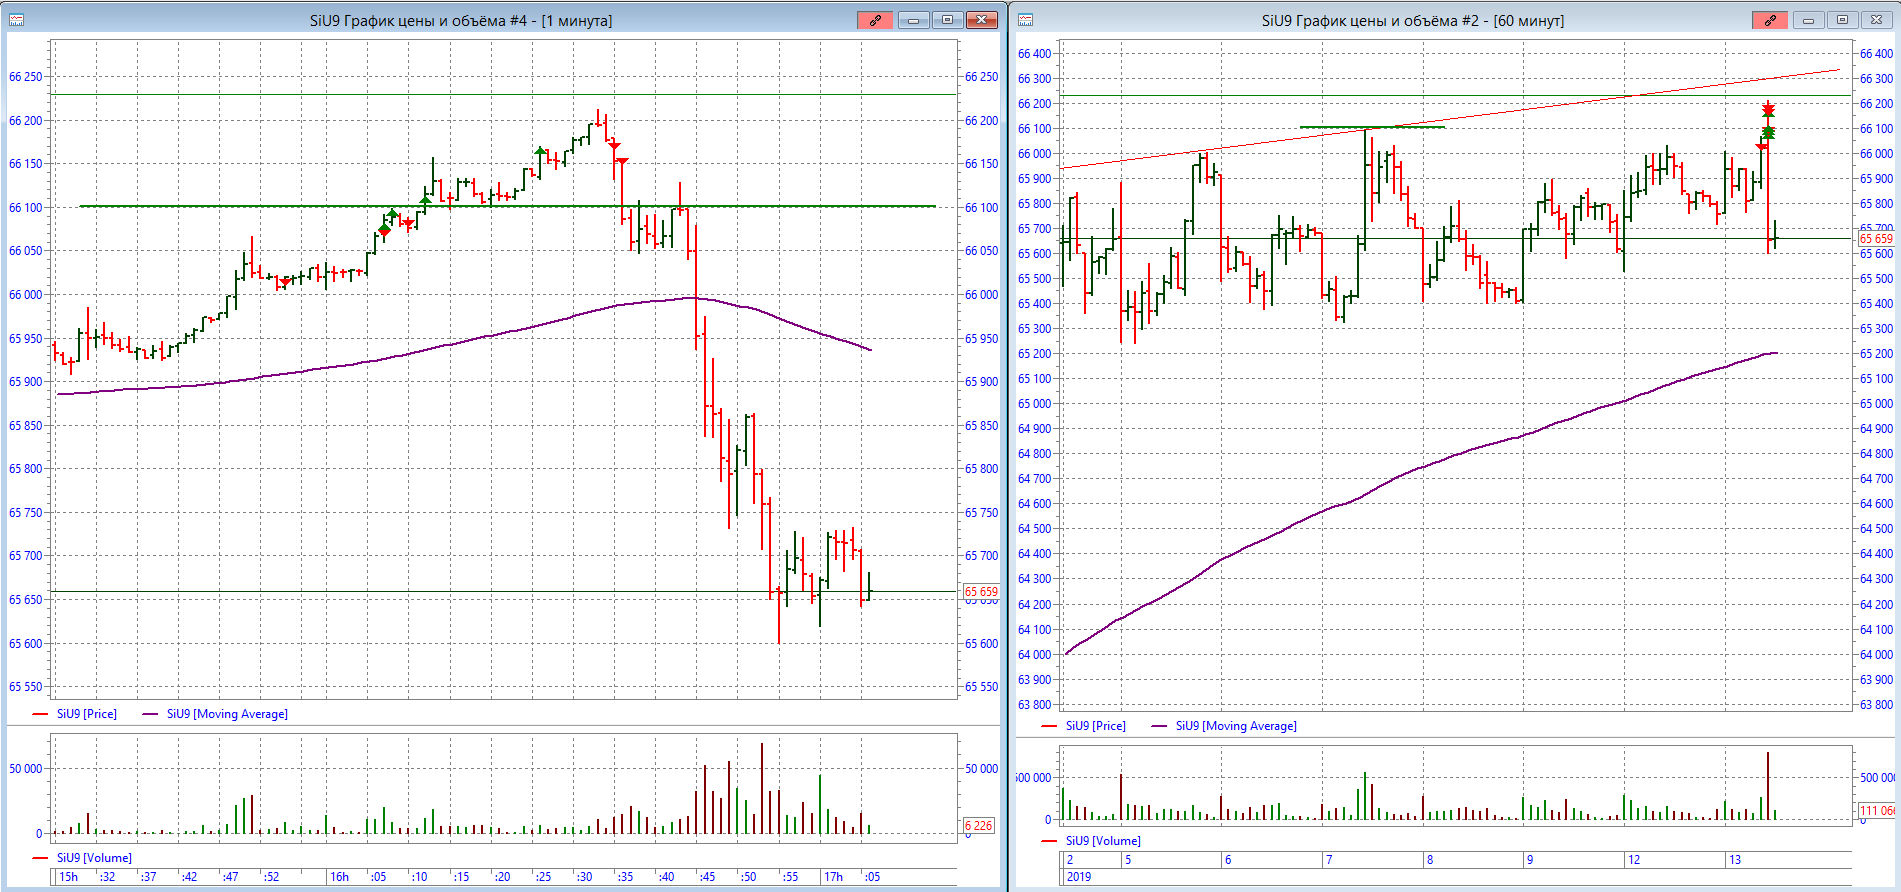Screen dimensions: 1901x892
Task: Click the 16h marker on the 1-minute time axis
Action: click(340, 877)
